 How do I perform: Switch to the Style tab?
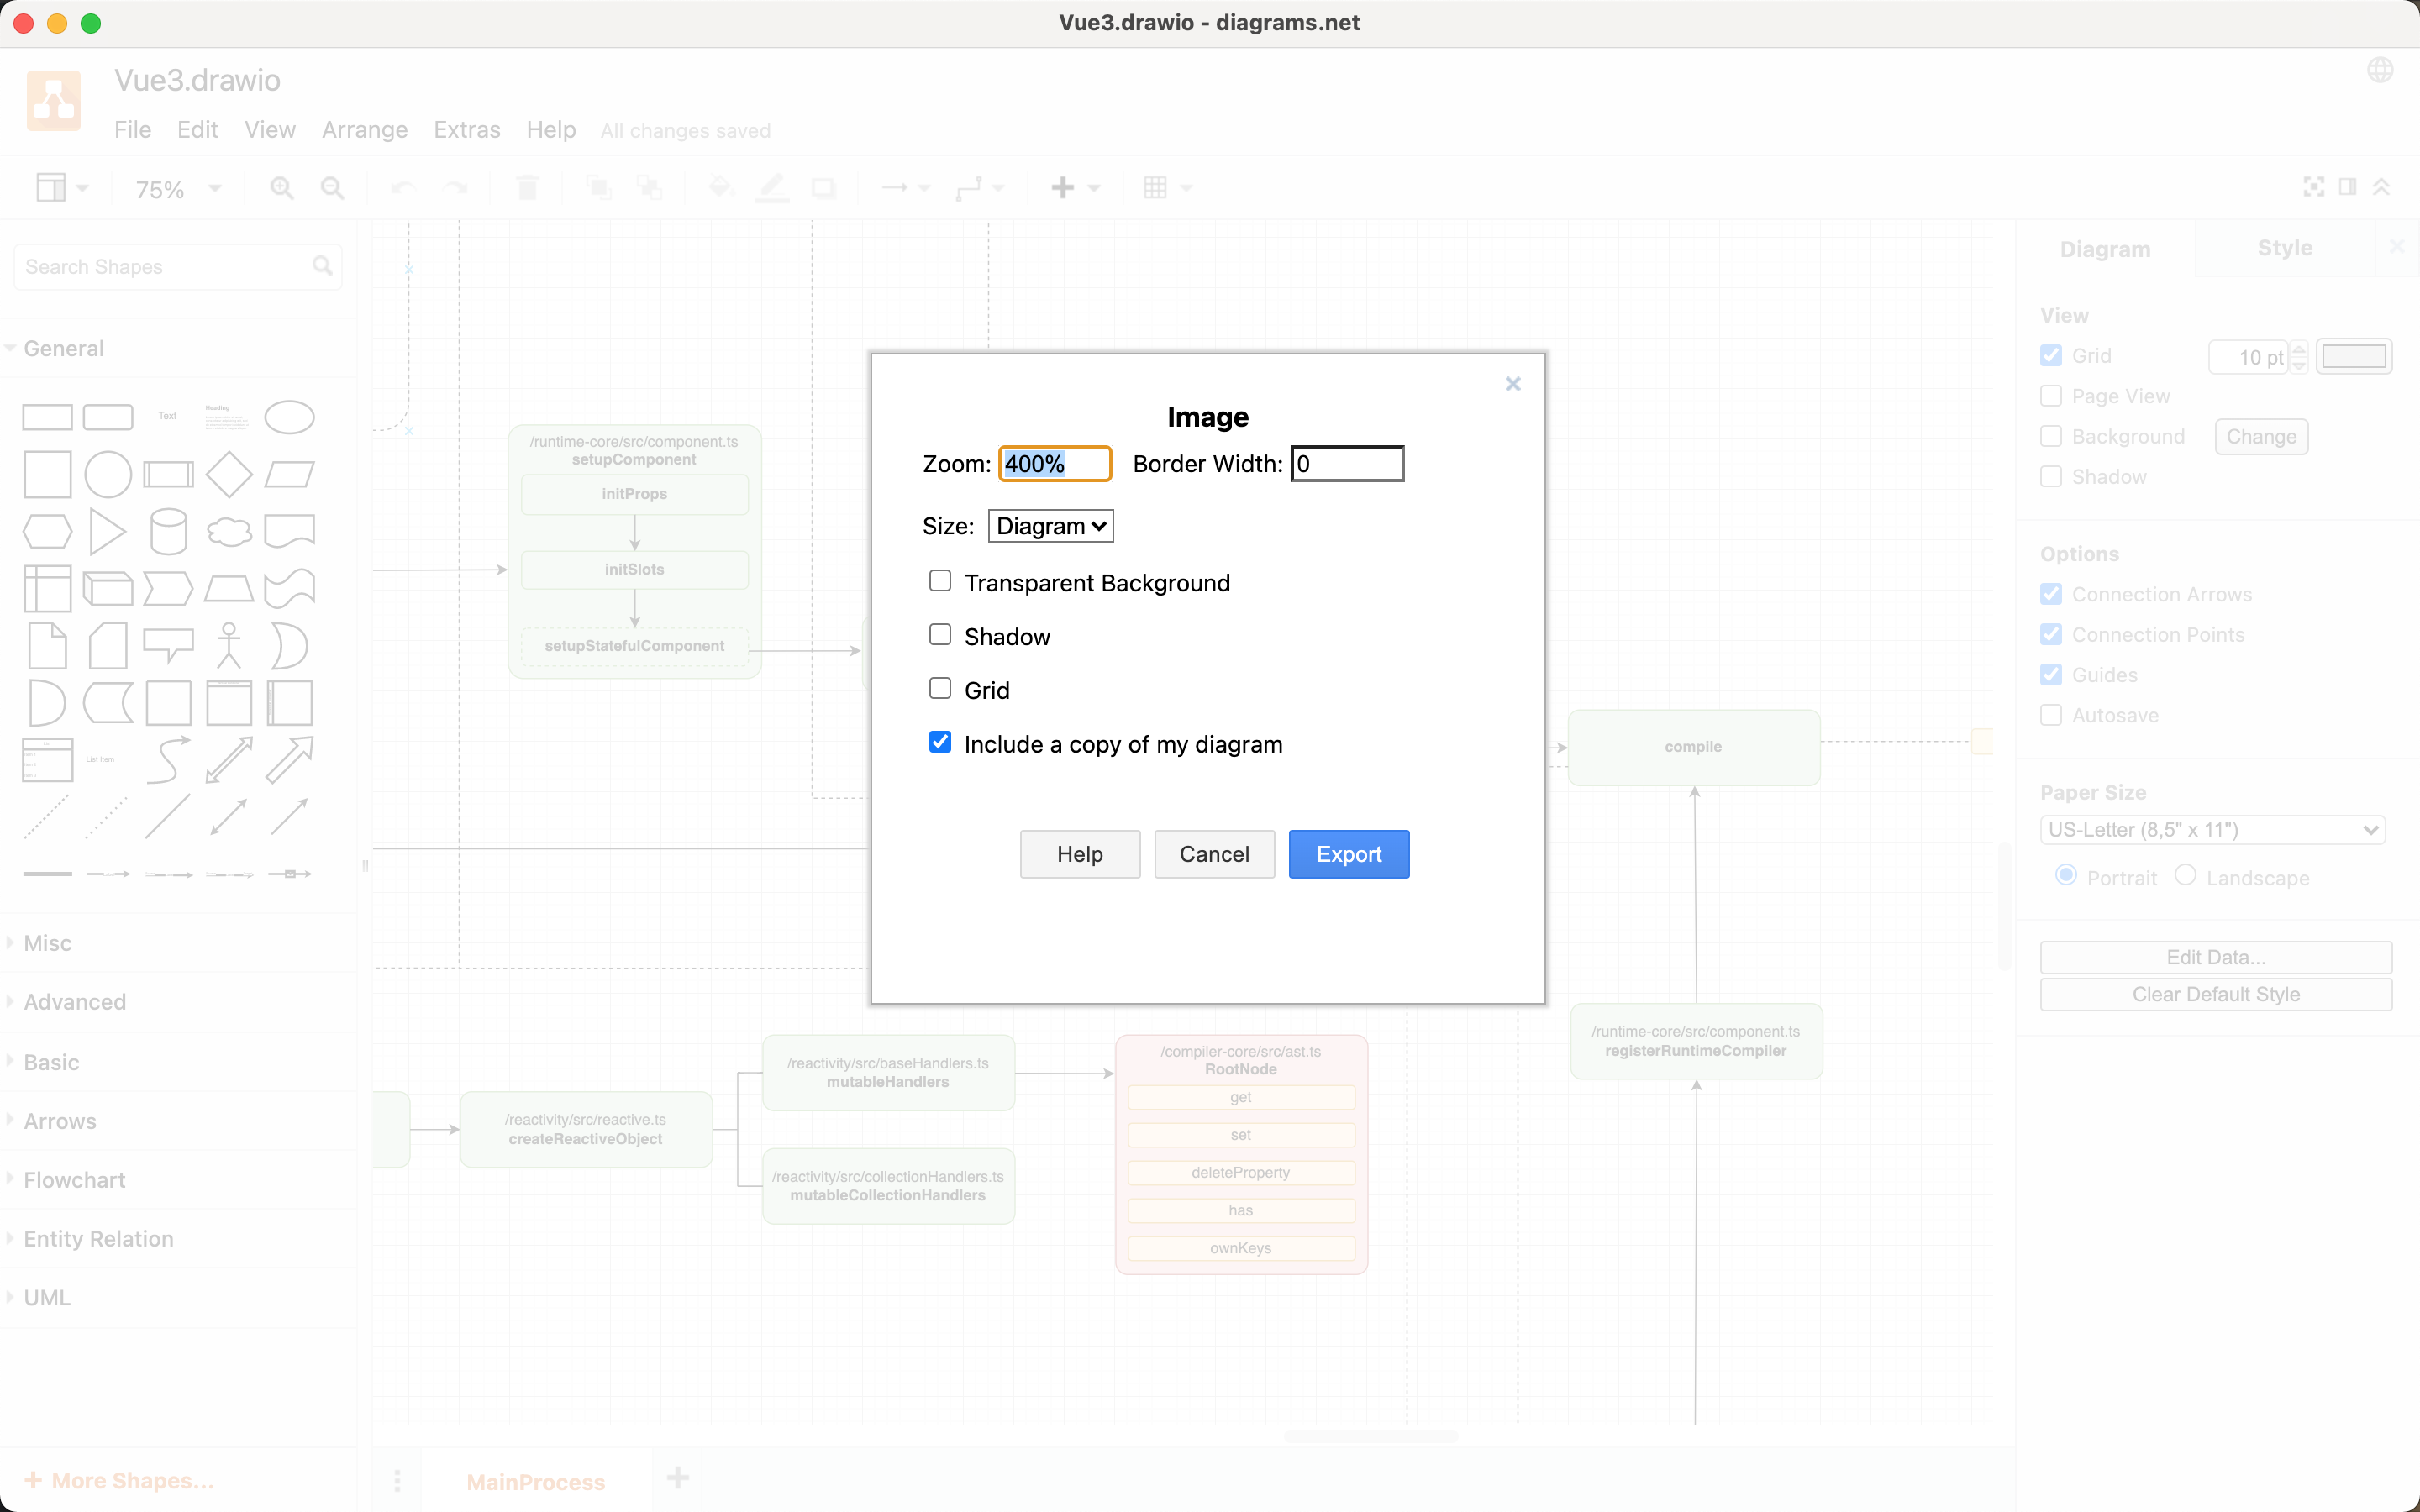coord(2285,248)
